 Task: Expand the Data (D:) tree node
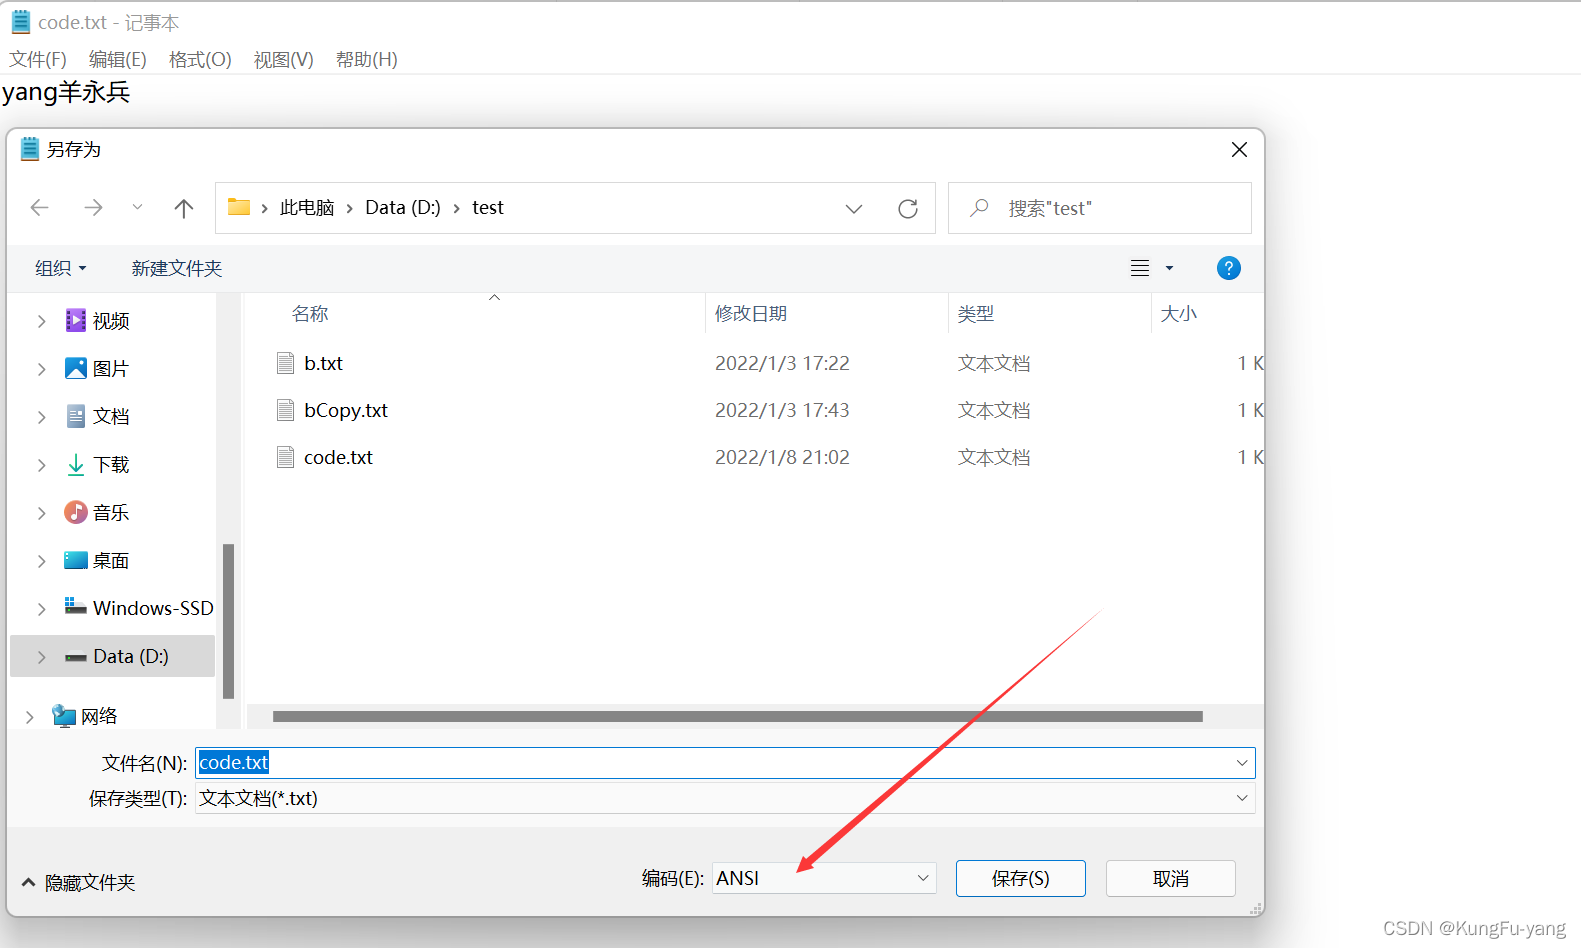41,657
